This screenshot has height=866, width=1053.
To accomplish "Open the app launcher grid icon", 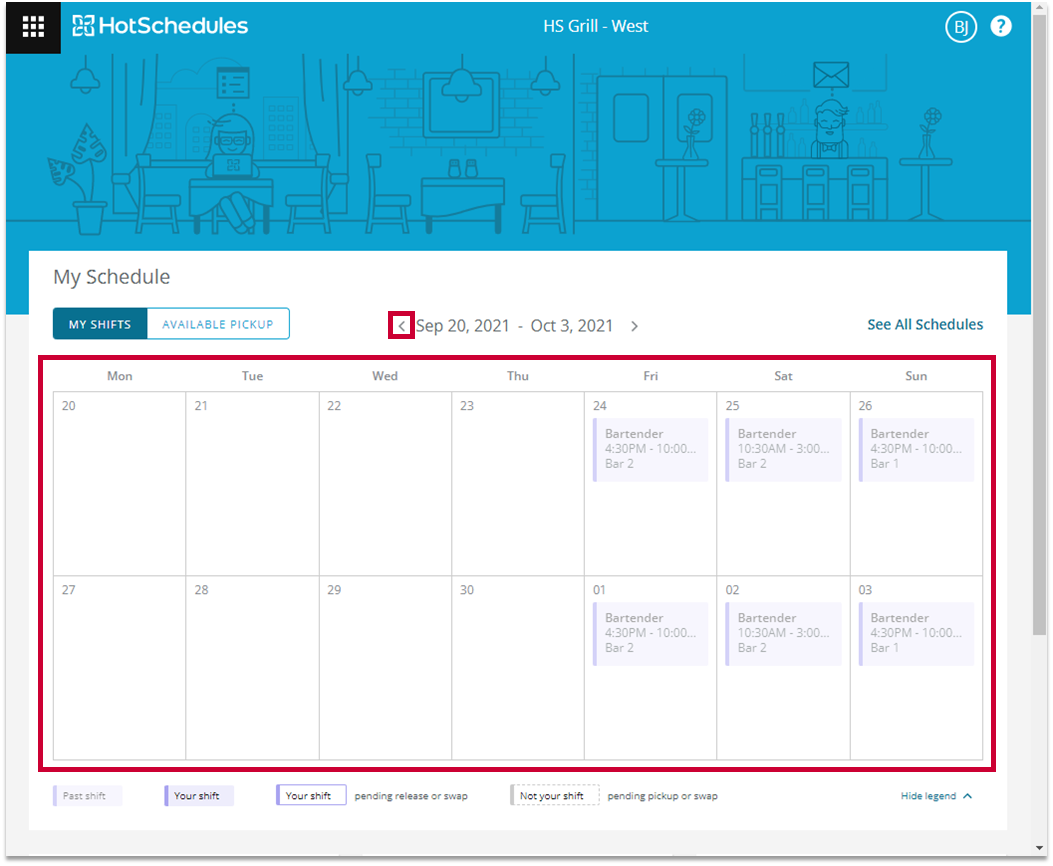I will click(x=33, y=27).
